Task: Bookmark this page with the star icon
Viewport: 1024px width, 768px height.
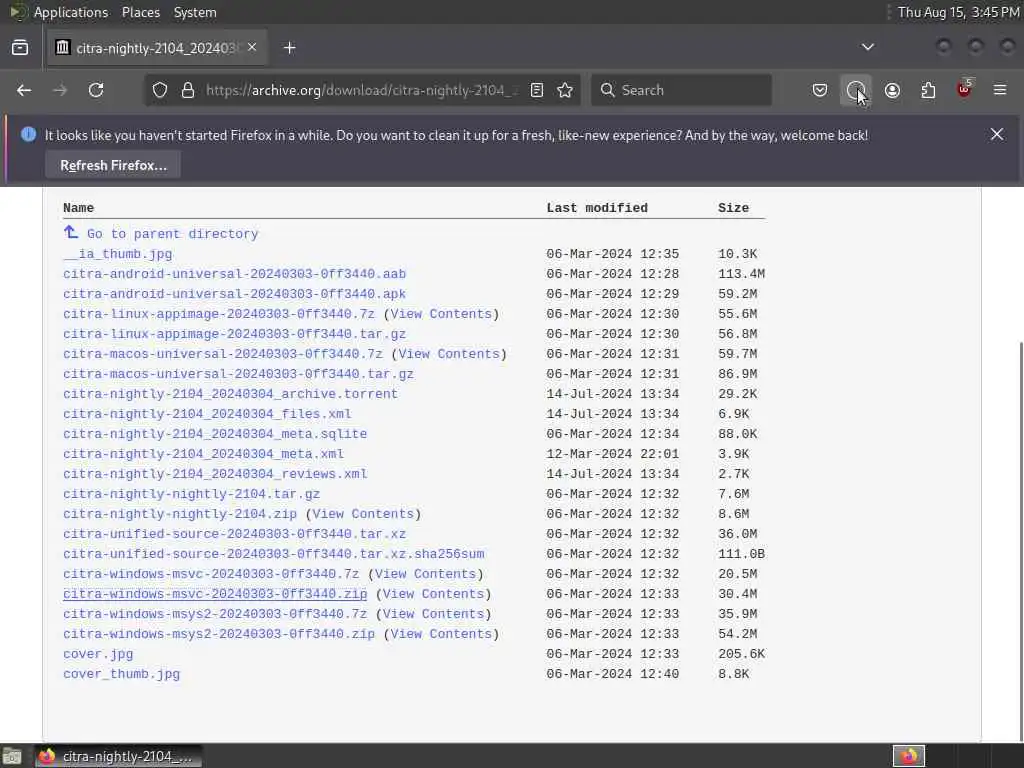Action: click(566, 90)
